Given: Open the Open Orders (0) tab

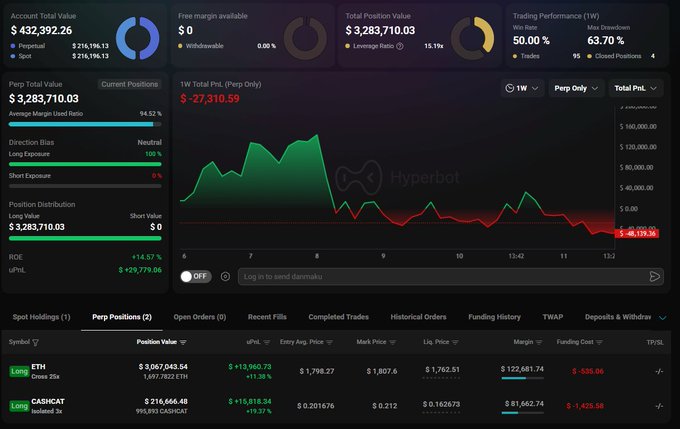Looking at the screenshot, I should click(x=200, y=317).
